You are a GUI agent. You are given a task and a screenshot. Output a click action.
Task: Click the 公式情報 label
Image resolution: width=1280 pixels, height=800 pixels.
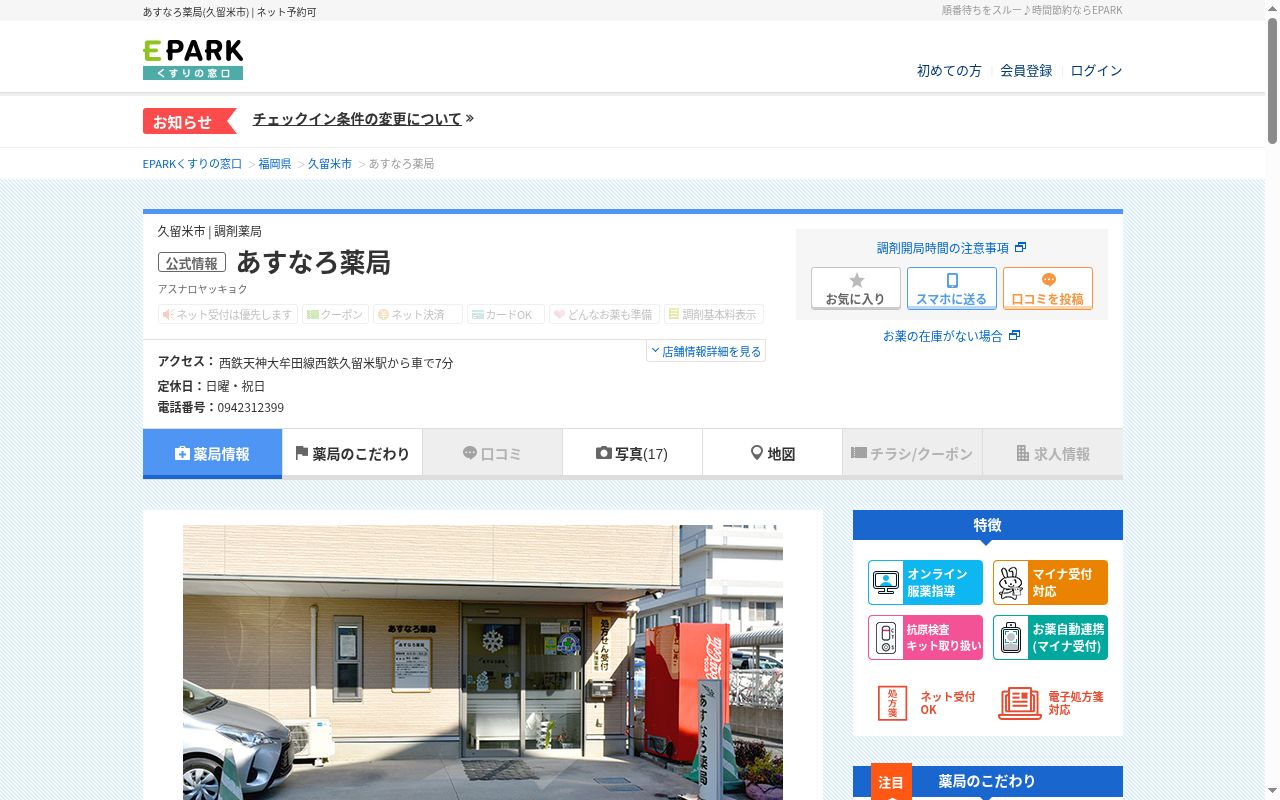click(192, 263)
